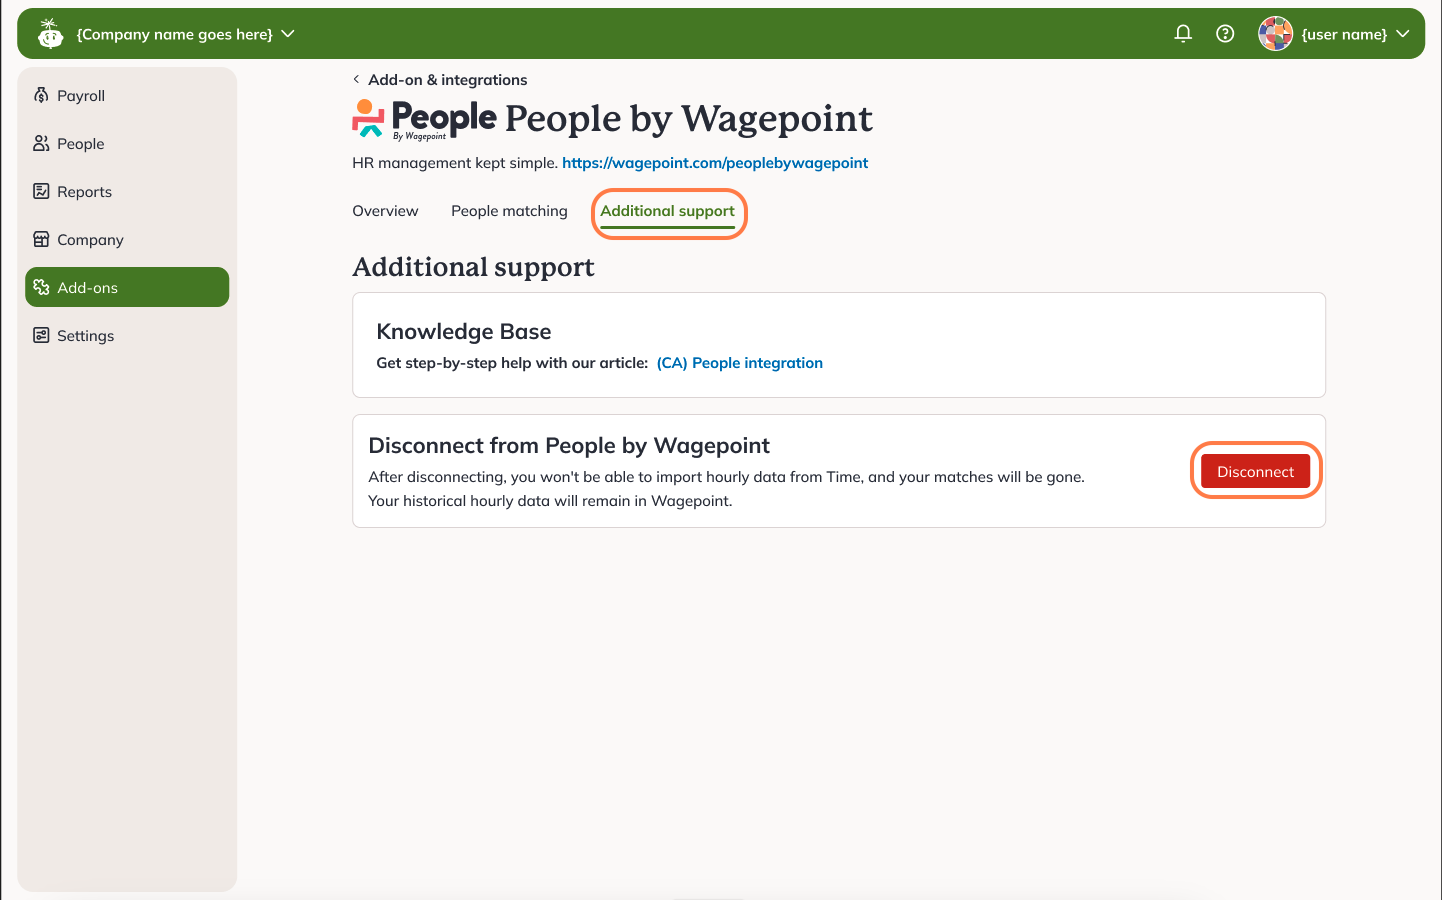Navigate to Company in the sidebar
The image size is (1442, 900).
click(127, 239)
